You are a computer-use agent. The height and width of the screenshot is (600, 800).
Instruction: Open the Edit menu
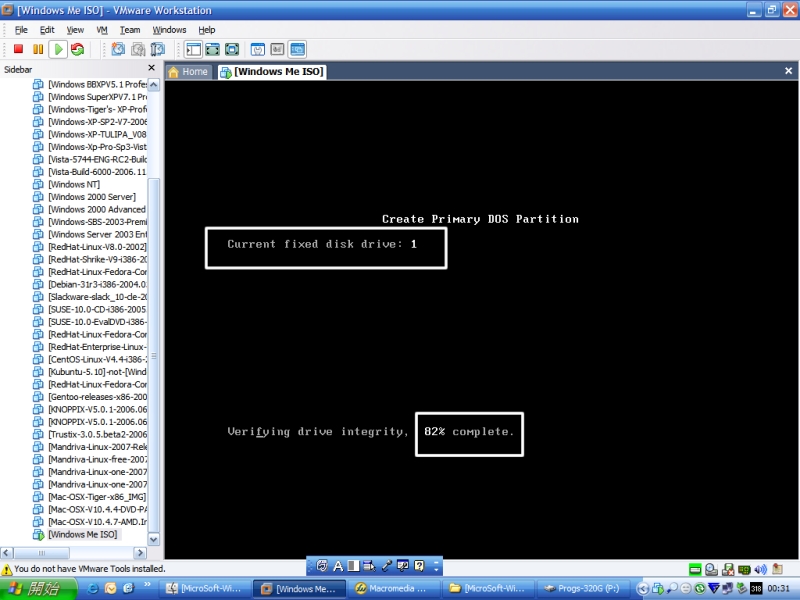tap(47, 30)
